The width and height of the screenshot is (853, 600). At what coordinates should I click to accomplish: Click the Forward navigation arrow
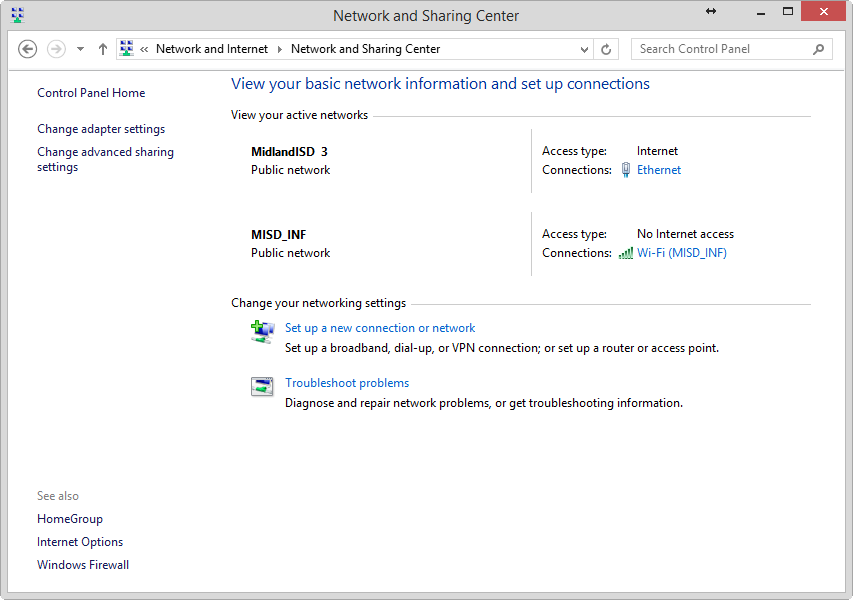(x=56, y=49)
